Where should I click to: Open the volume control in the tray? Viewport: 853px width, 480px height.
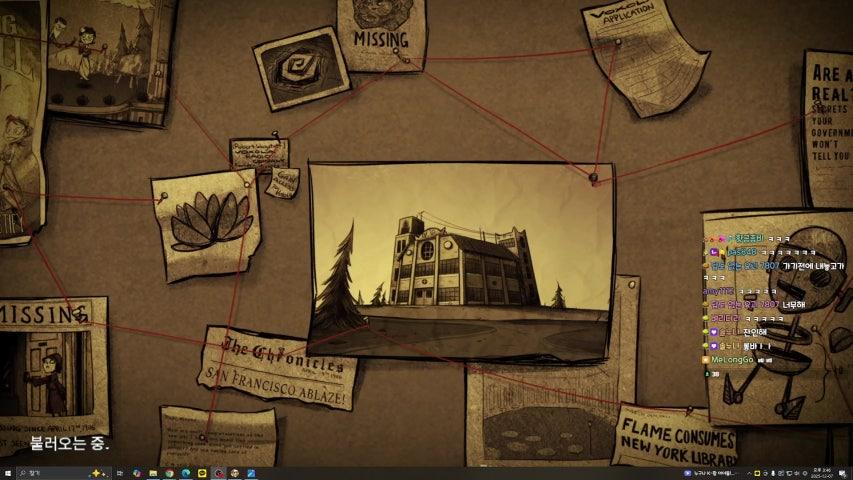[x=795, y=473]
